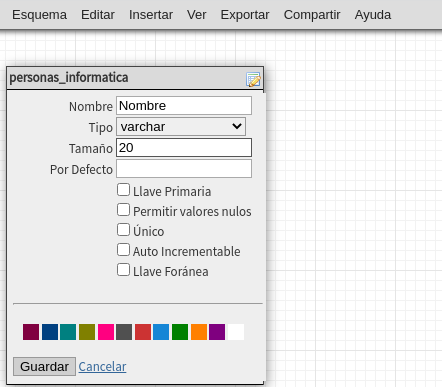Pick the hot pink color swatch
Screen dimensions: 442x387
point(106,332)
